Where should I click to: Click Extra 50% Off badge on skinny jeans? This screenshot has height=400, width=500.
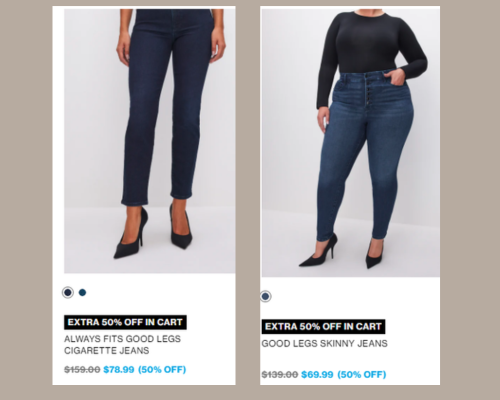pos(323,326)
